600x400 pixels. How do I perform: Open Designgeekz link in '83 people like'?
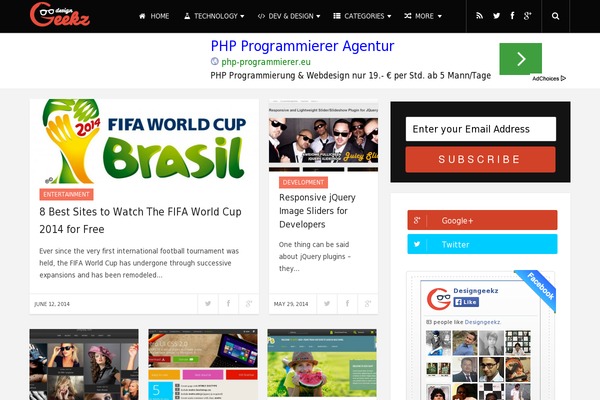pos(482,322)
